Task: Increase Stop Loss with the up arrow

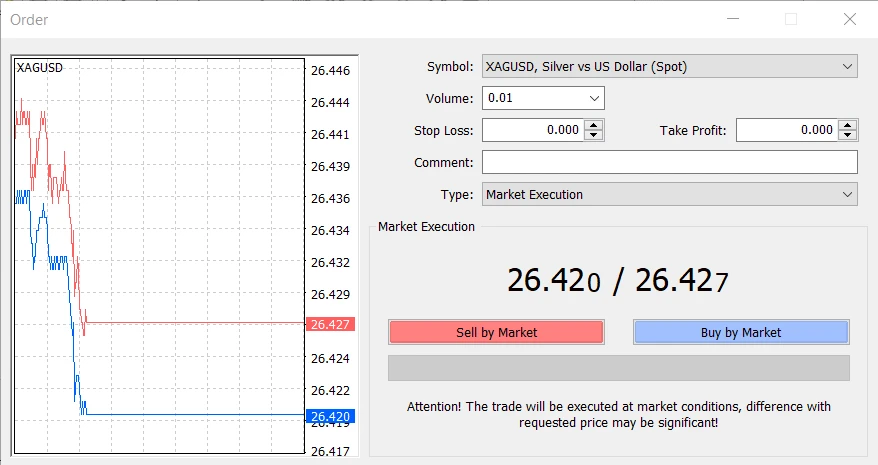Action: tap(594, 125)
